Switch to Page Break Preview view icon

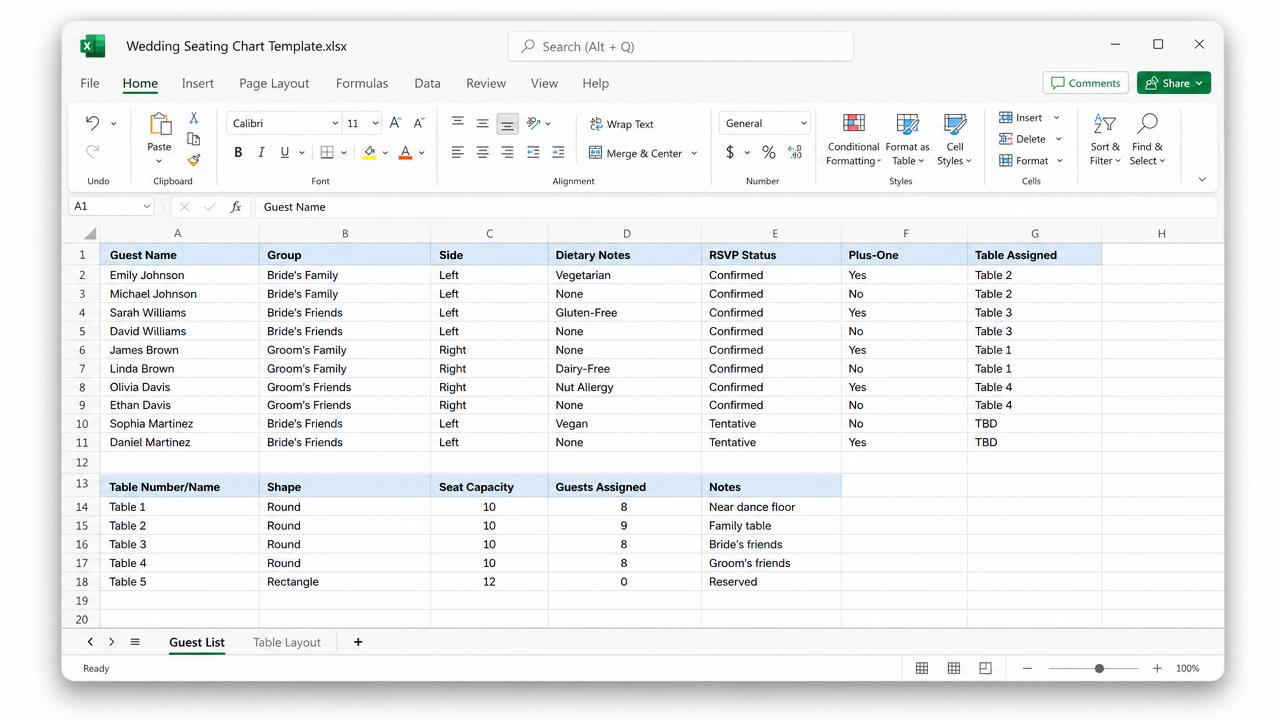985,668
